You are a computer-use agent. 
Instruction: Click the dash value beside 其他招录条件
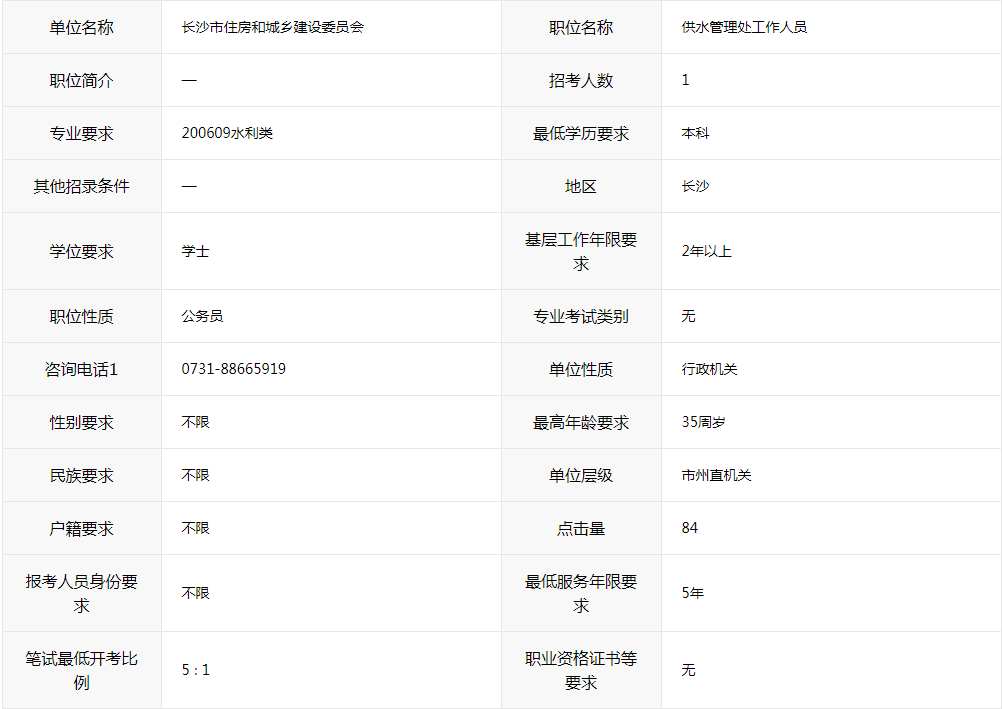(189, 187)
